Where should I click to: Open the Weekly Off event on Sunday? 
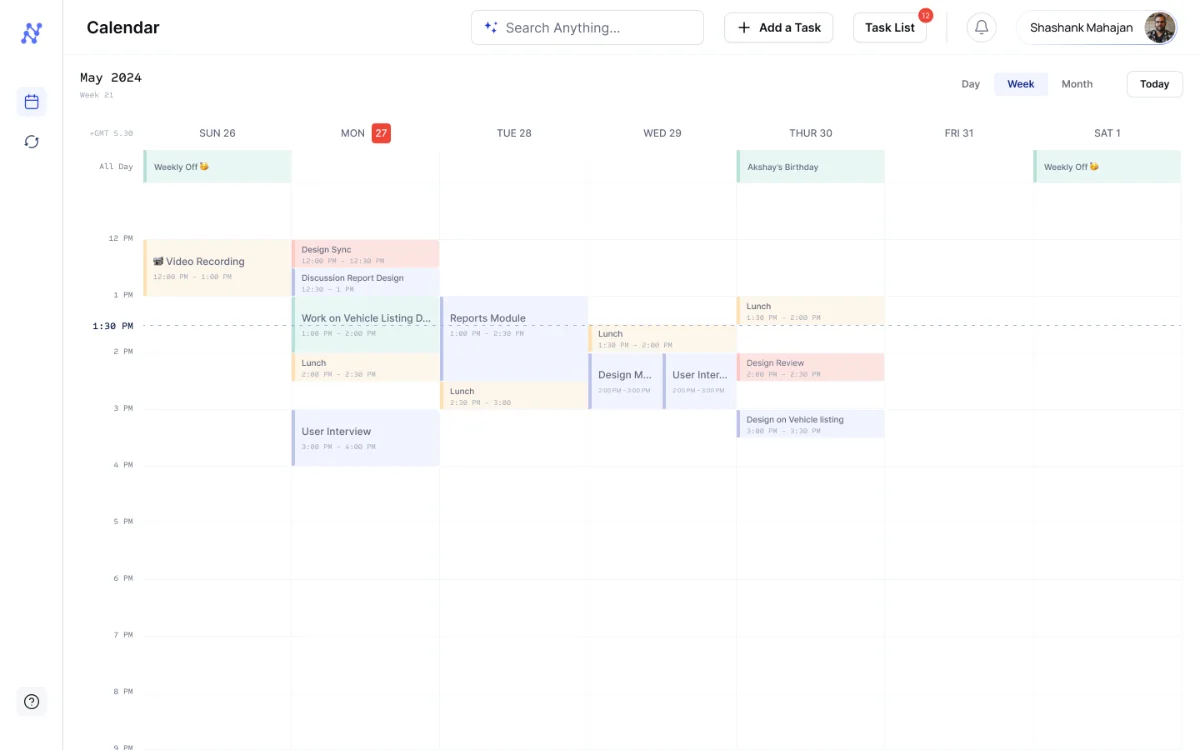[x=217, y=167]
